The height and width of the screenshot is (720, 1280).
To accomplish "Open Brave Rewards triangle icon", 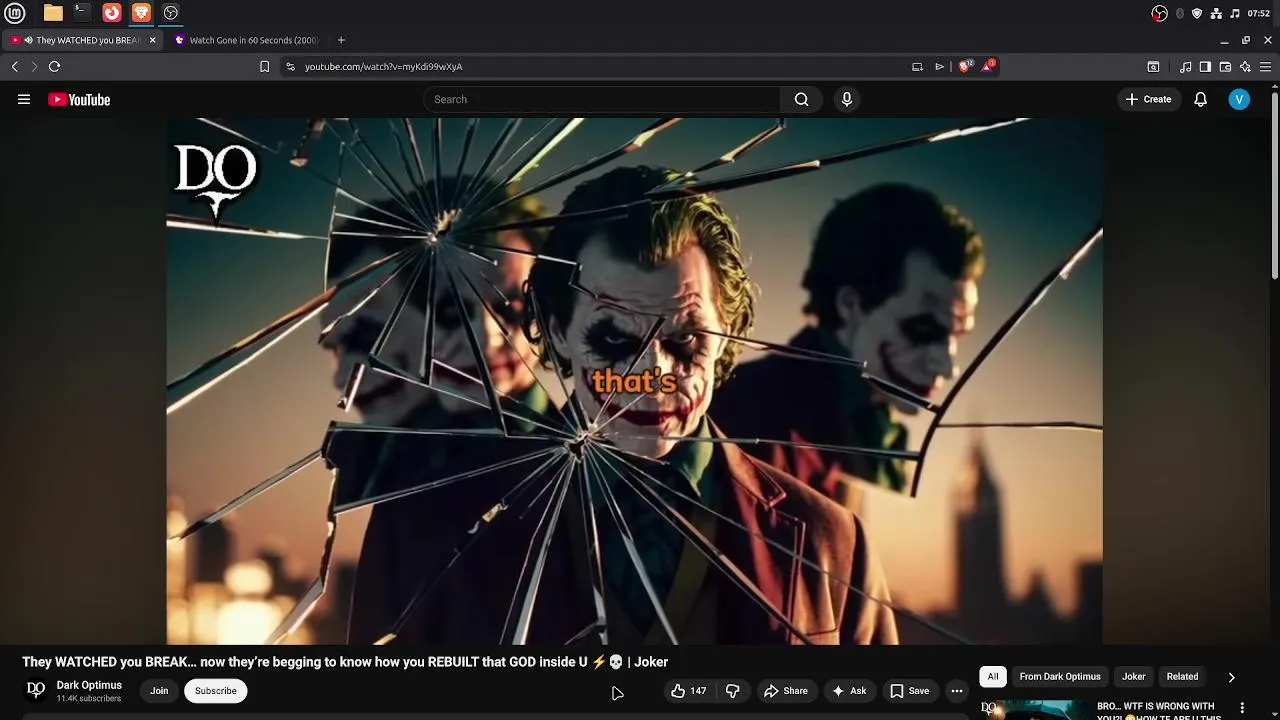I will (x=988, y=66).
